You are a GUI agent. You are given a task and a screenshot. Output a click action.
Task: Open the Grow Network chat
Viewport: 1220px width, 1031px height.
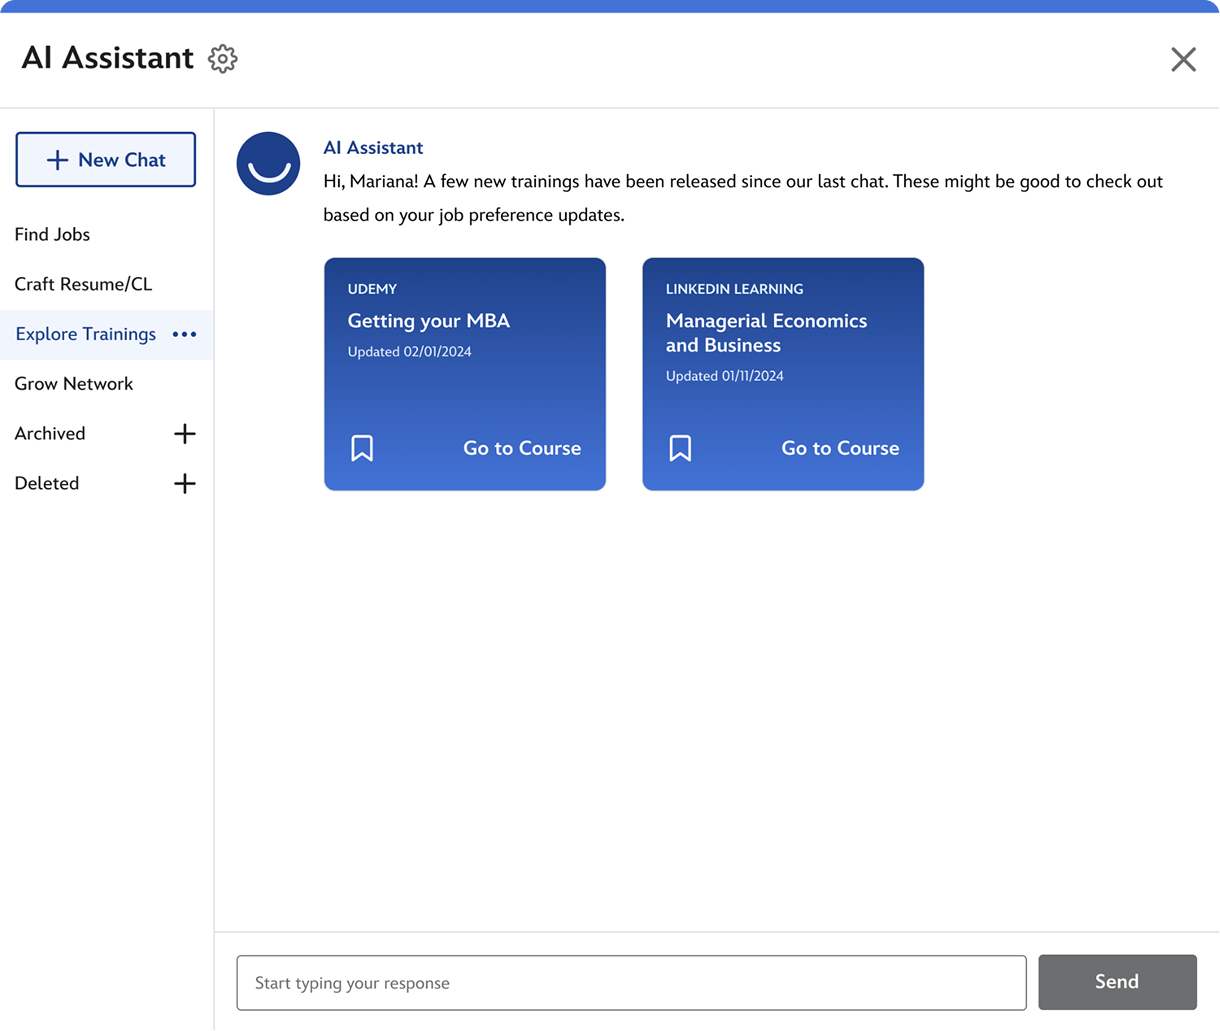pos(74,384)
